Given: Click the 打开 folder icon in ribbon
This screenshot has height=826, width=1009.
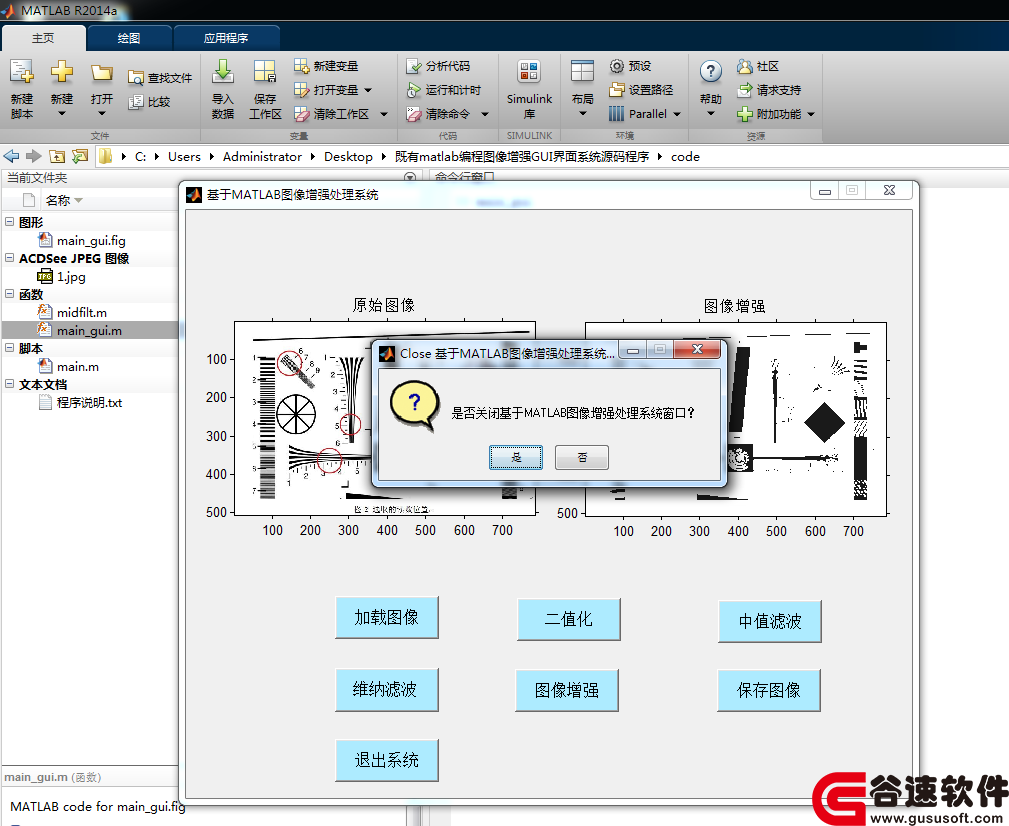Looking at the screenshot, I should point(102,72).
